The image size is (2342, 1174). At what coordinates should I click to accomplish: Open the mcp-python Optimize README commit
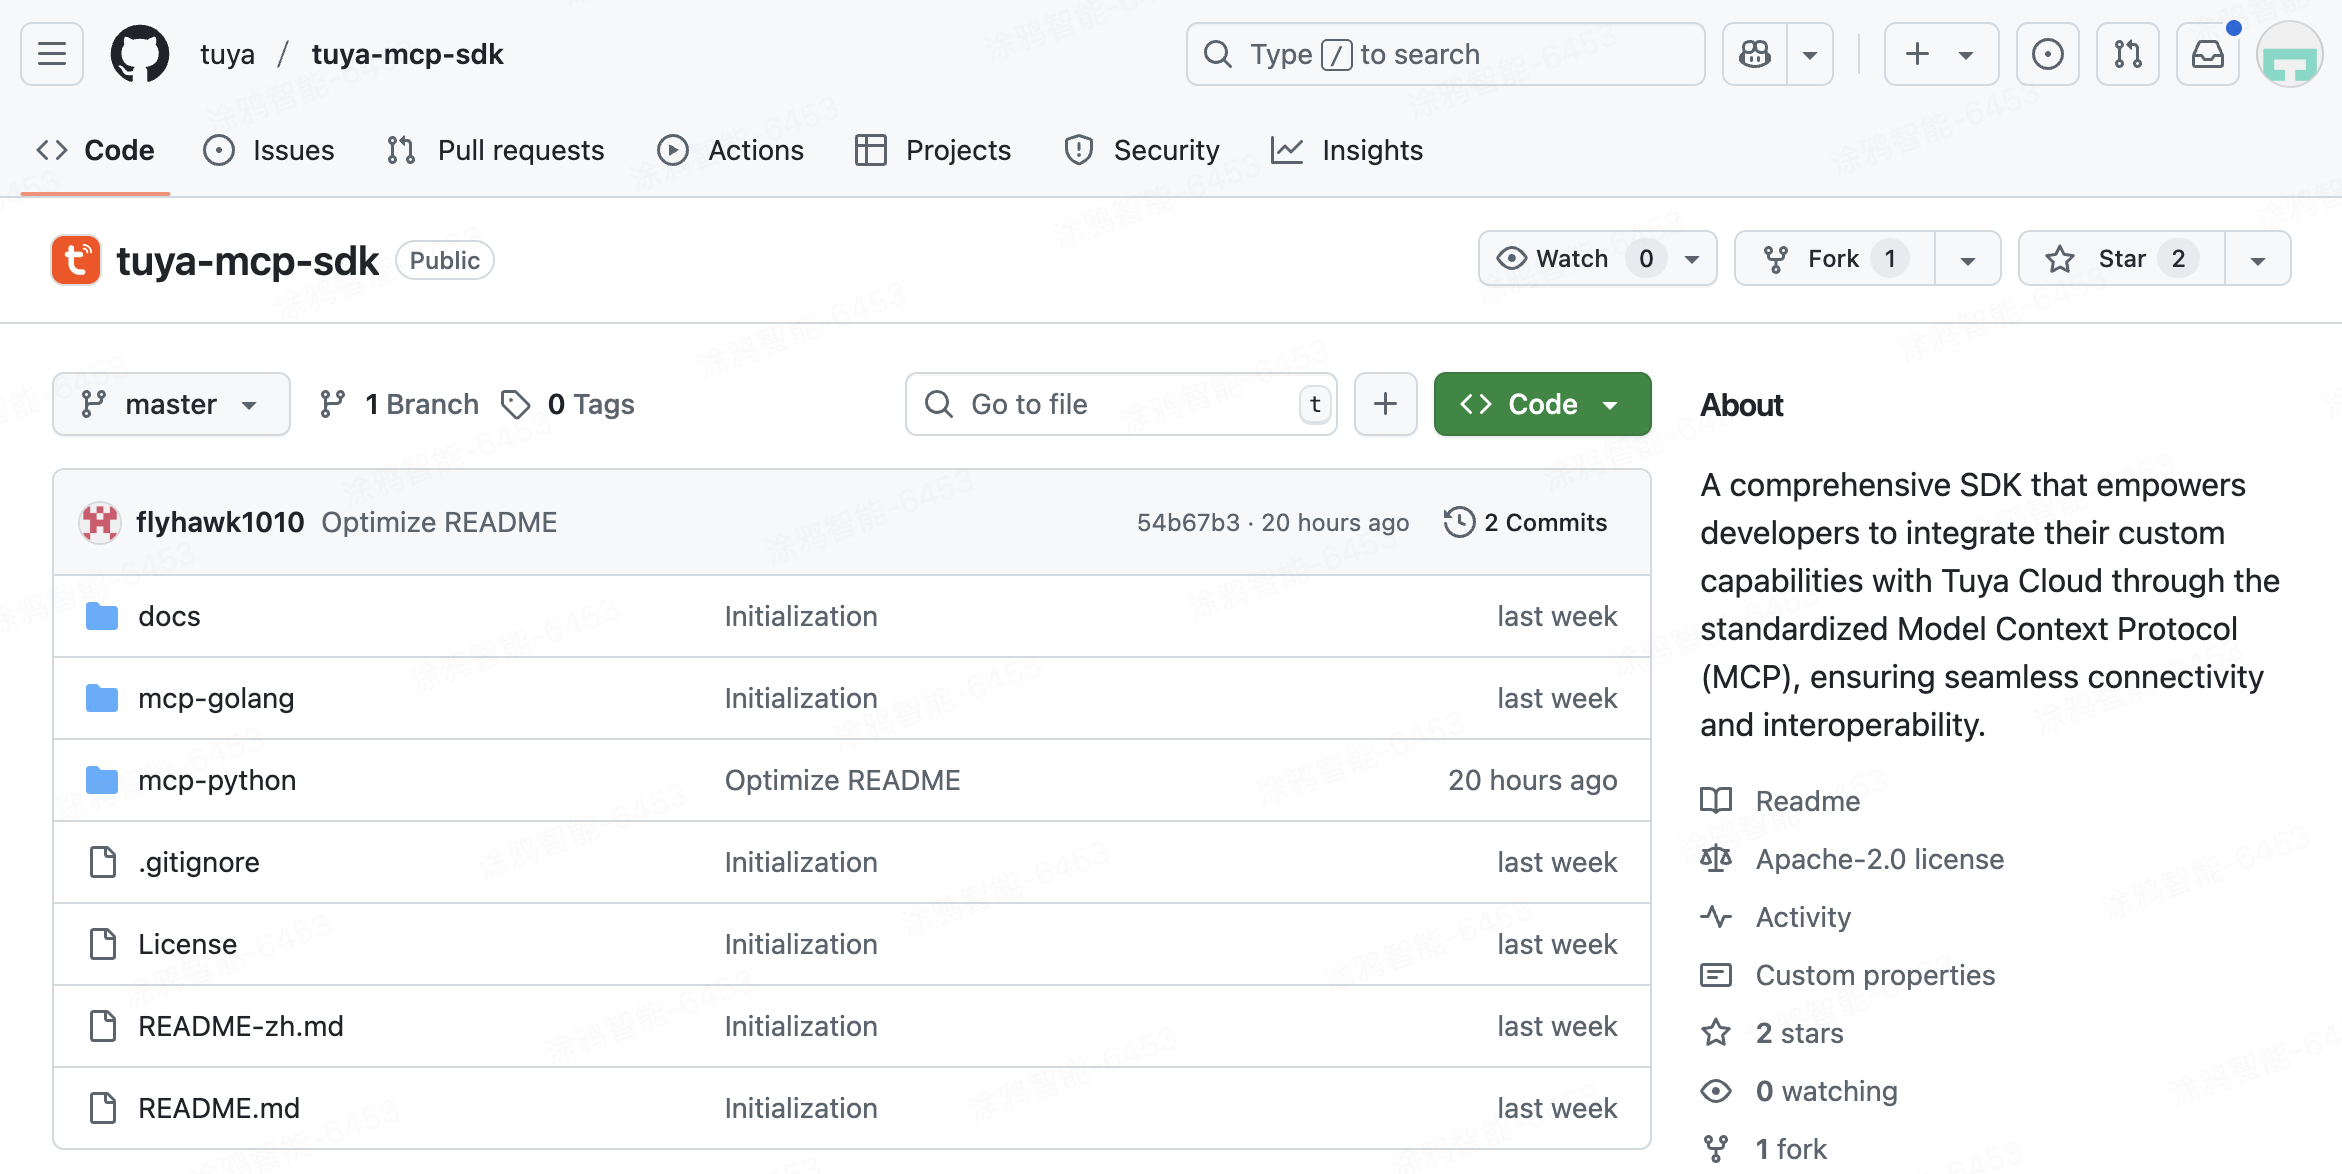(842, 780)
